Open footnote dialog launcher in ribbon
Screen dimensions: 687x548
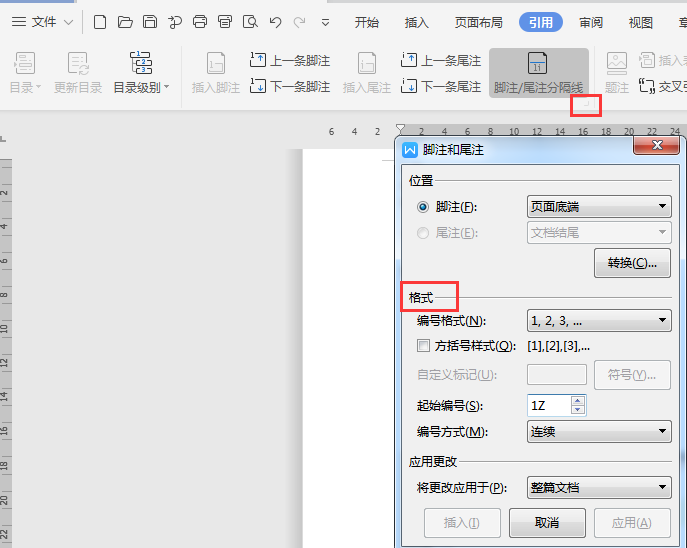pyautogui.click(x=586, y=105)
